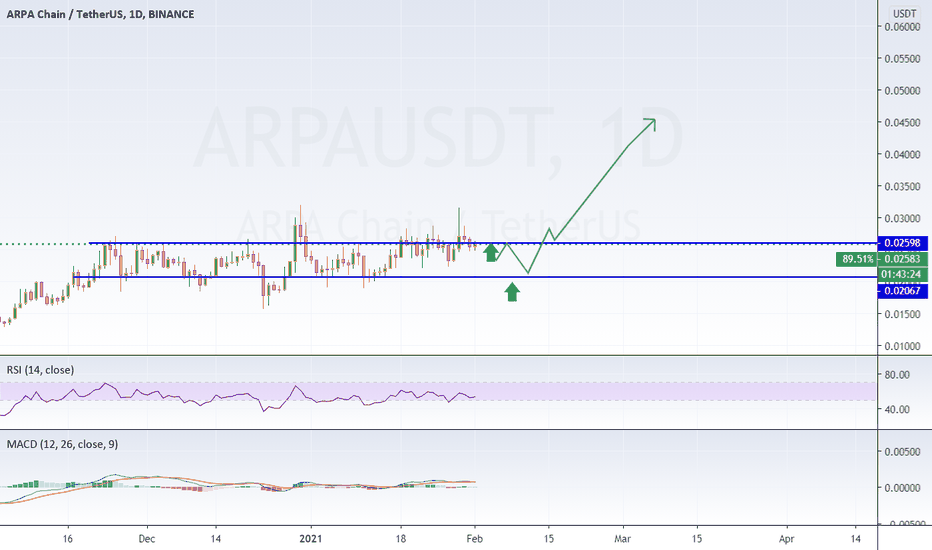Click the MACD (12, 26, close, 9) indicator title
The image size is (932, 550).
click(x=62, y=444)
